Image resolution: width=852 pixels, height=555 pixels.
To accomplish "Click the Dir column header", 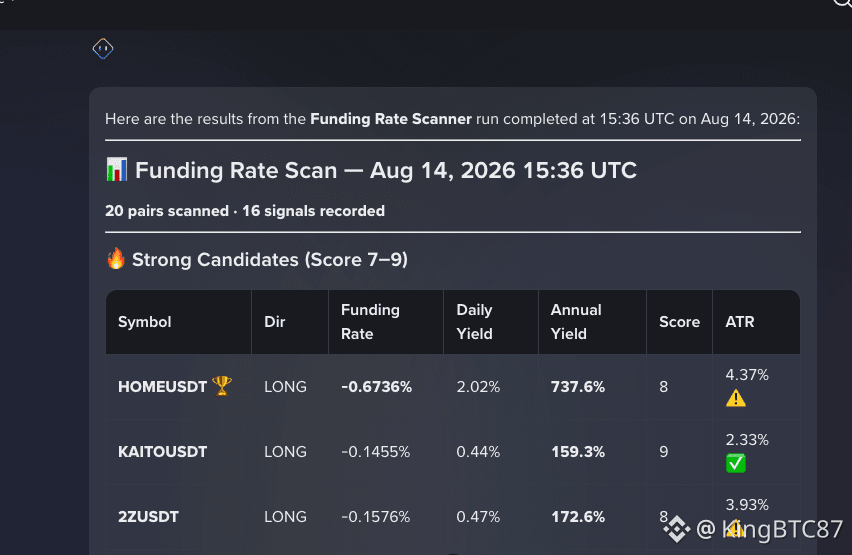I will (x=274, y=322).
